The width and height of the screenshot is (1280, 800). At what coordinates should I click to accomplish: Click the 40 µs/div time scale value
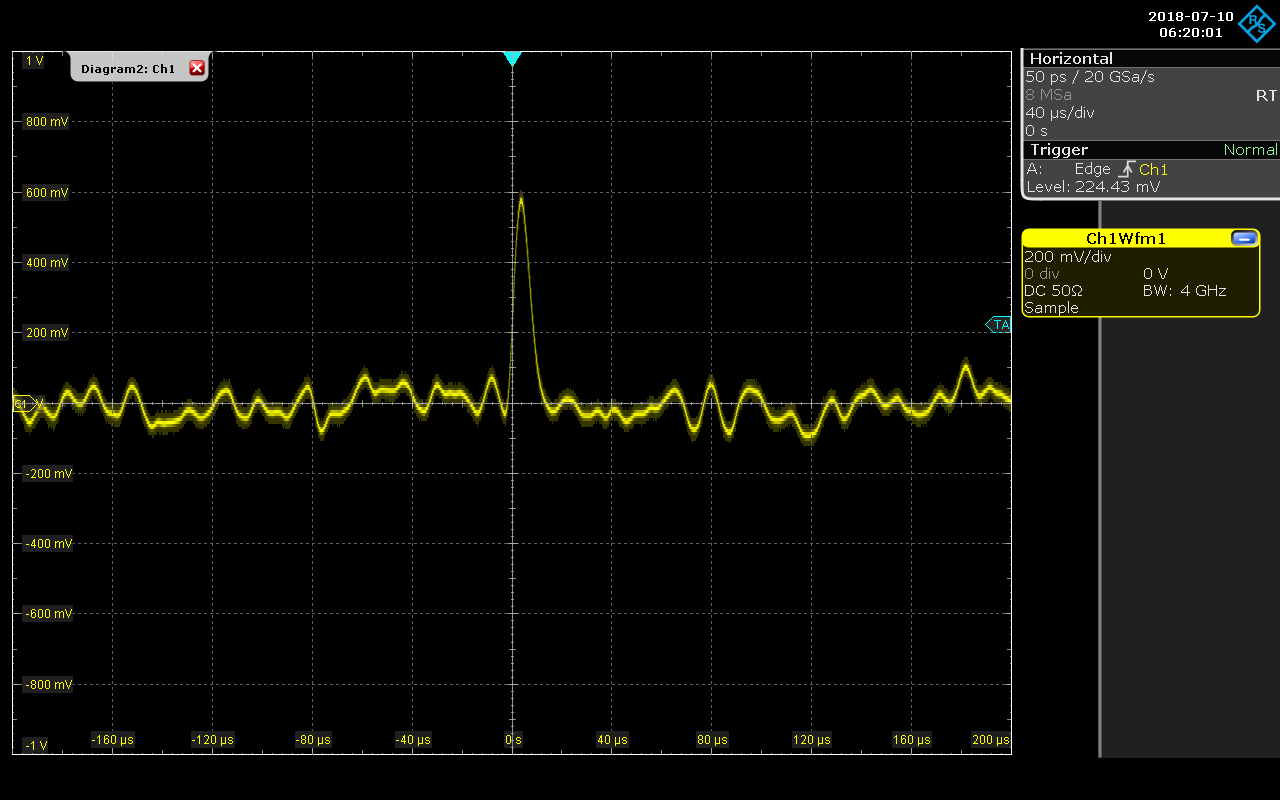click(1060, 113)
